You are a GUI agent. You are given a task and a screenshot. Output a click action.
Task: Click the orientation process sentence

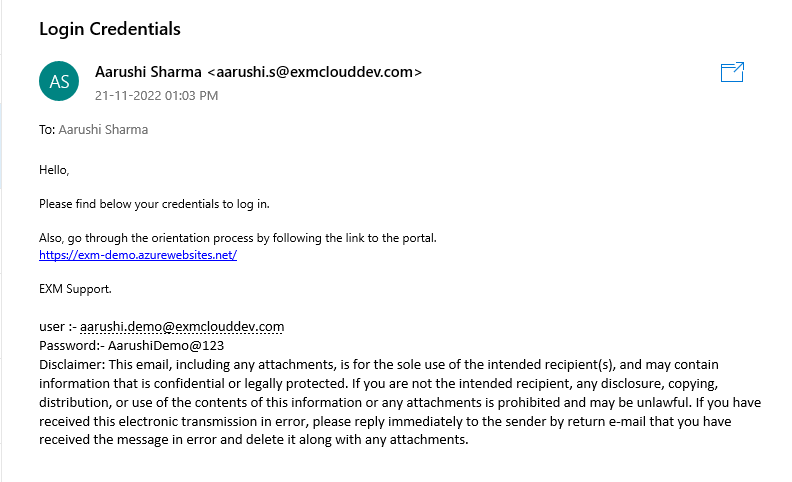(238, 238)
